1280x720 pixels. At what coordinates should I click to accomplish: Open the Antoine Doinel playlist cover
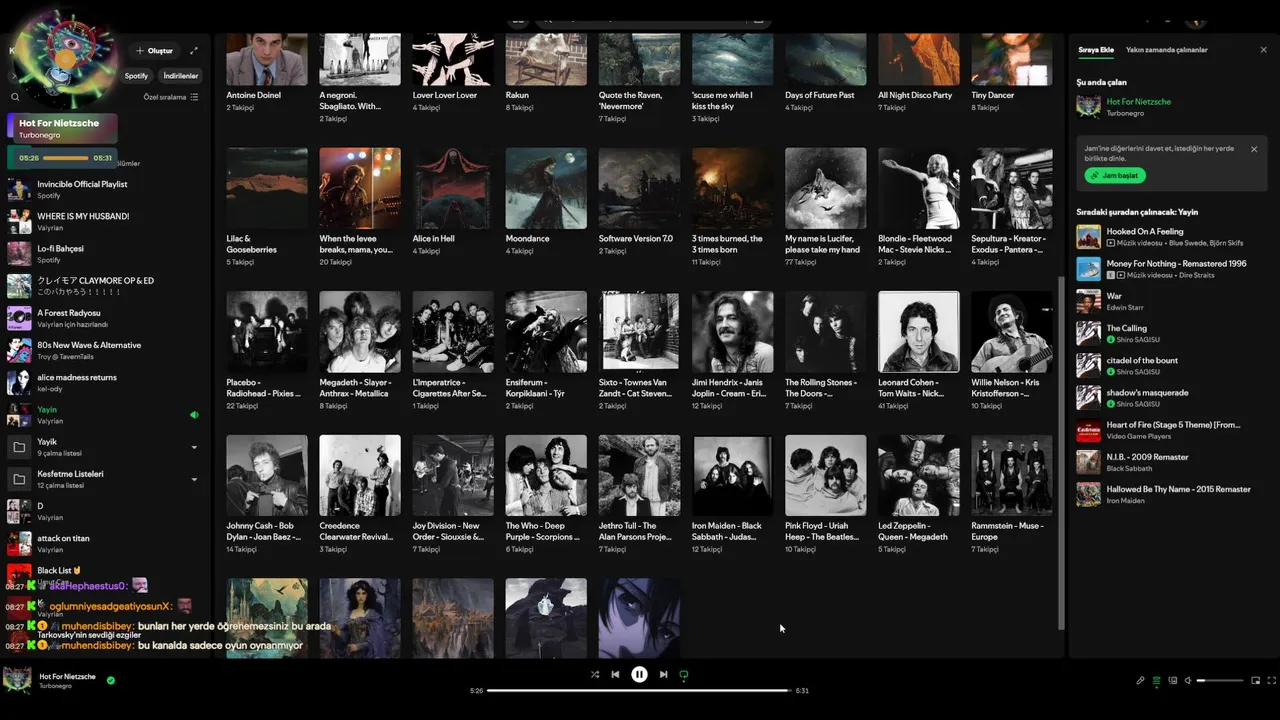pos(267,58)
